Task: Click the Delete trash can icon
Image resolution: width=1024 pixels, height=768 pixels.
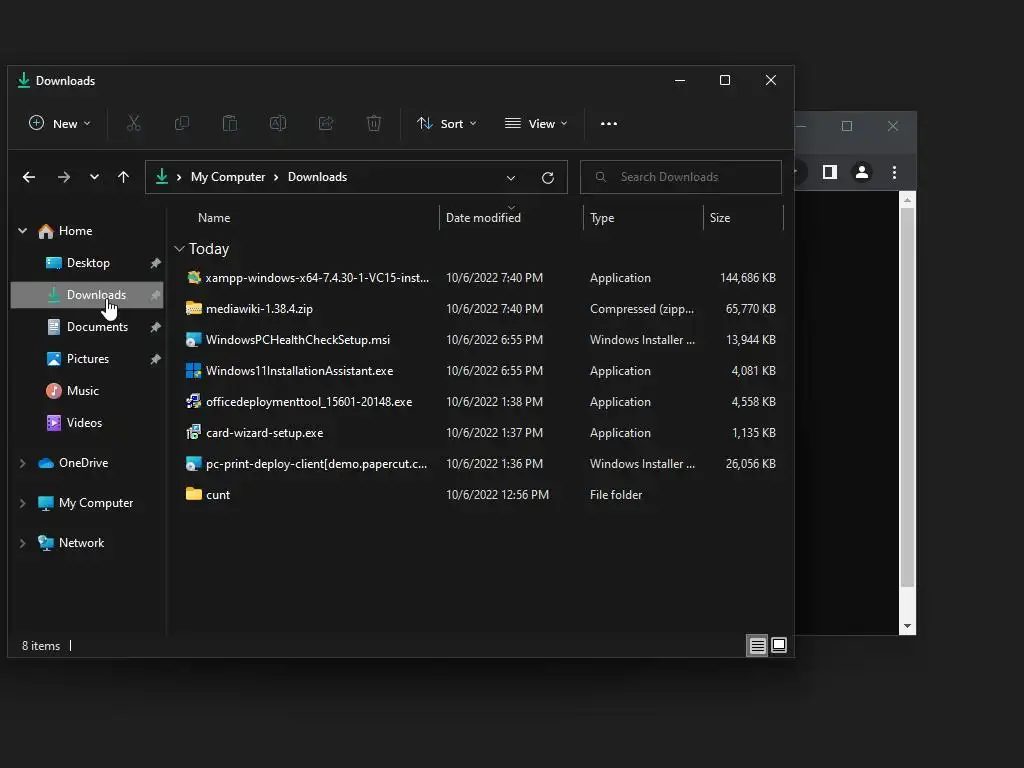Action: pos(374,123)
